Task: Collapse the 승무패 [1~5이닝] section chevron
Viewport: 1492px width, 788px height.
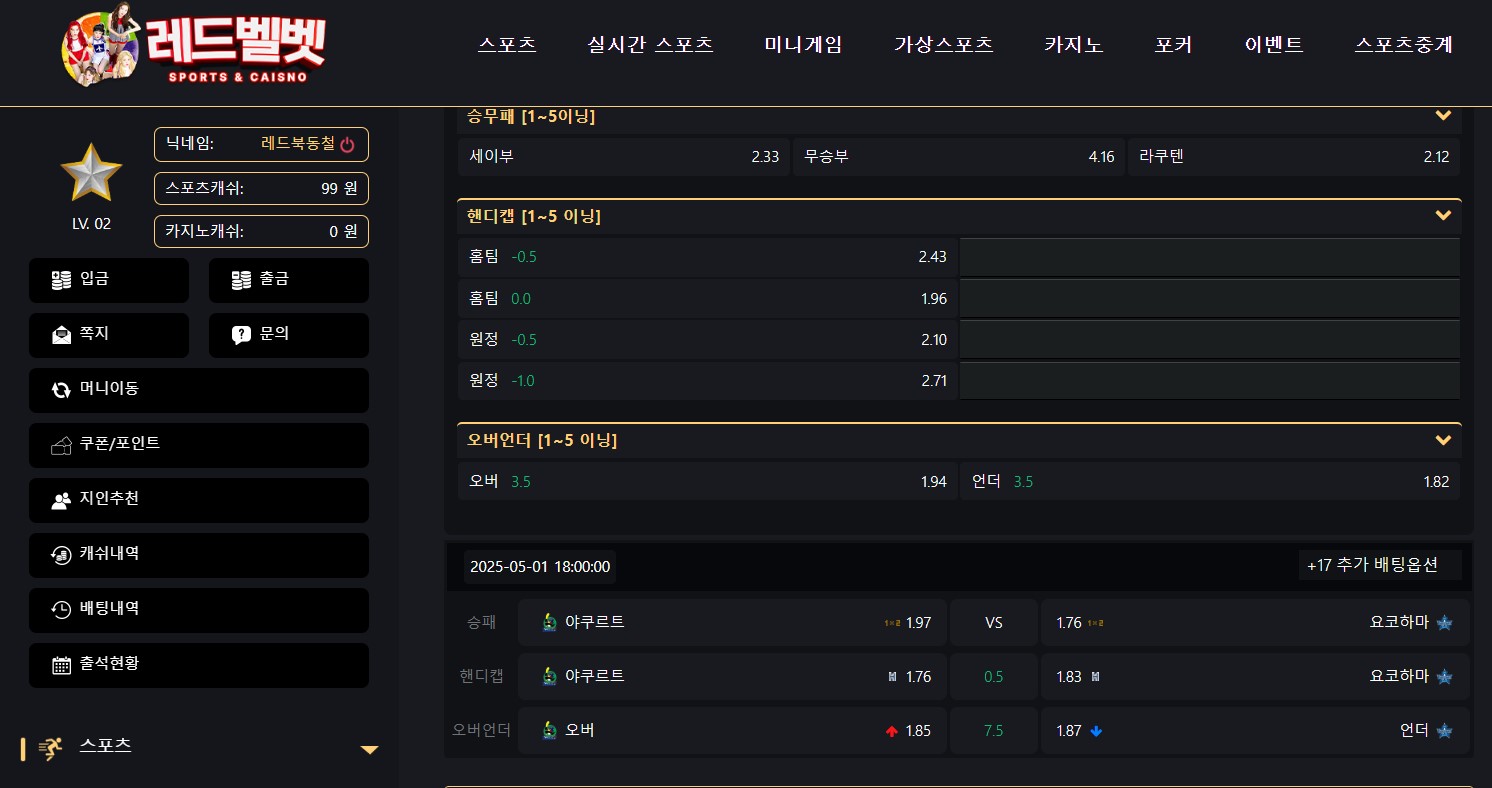Action: pyautogui.click(x=1443, y=116)
